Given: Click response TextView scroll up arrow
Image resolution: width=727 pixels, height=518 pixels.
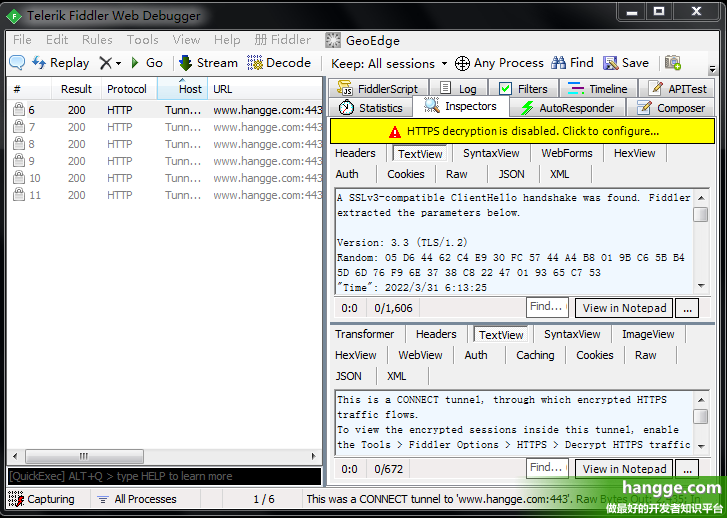Looking at the screenshot, I should 701,400.
